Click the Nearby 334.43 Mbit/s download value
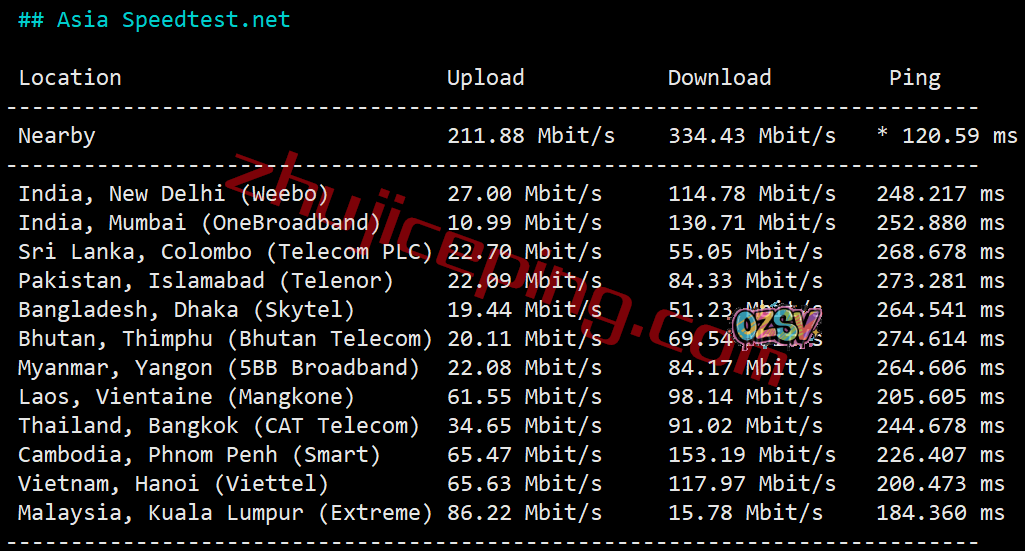Viewport: 1025px width, 551px height. [x=751, y=136]
